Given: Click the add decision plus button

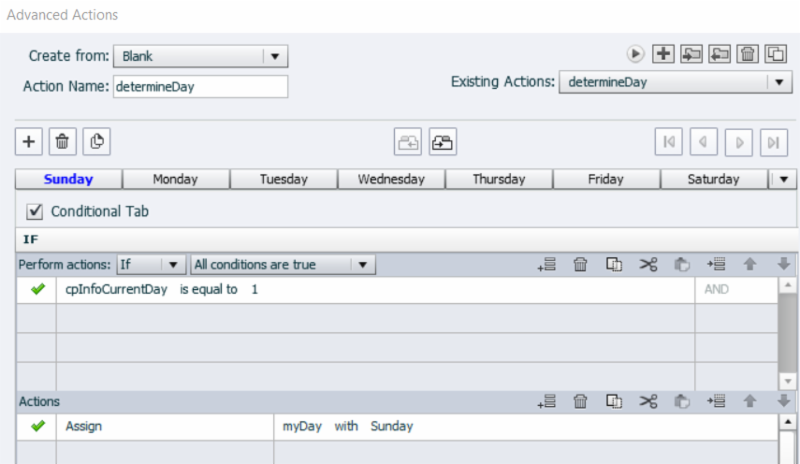Looking at the screenshot, I should point(29,142).
